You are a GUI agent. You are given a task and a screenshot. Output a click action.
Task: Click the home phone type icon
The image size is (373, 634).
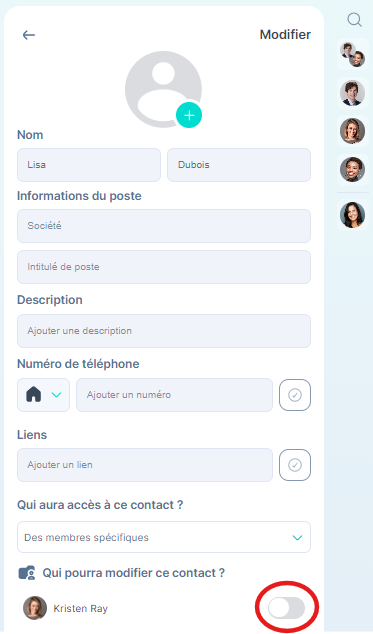34,394
